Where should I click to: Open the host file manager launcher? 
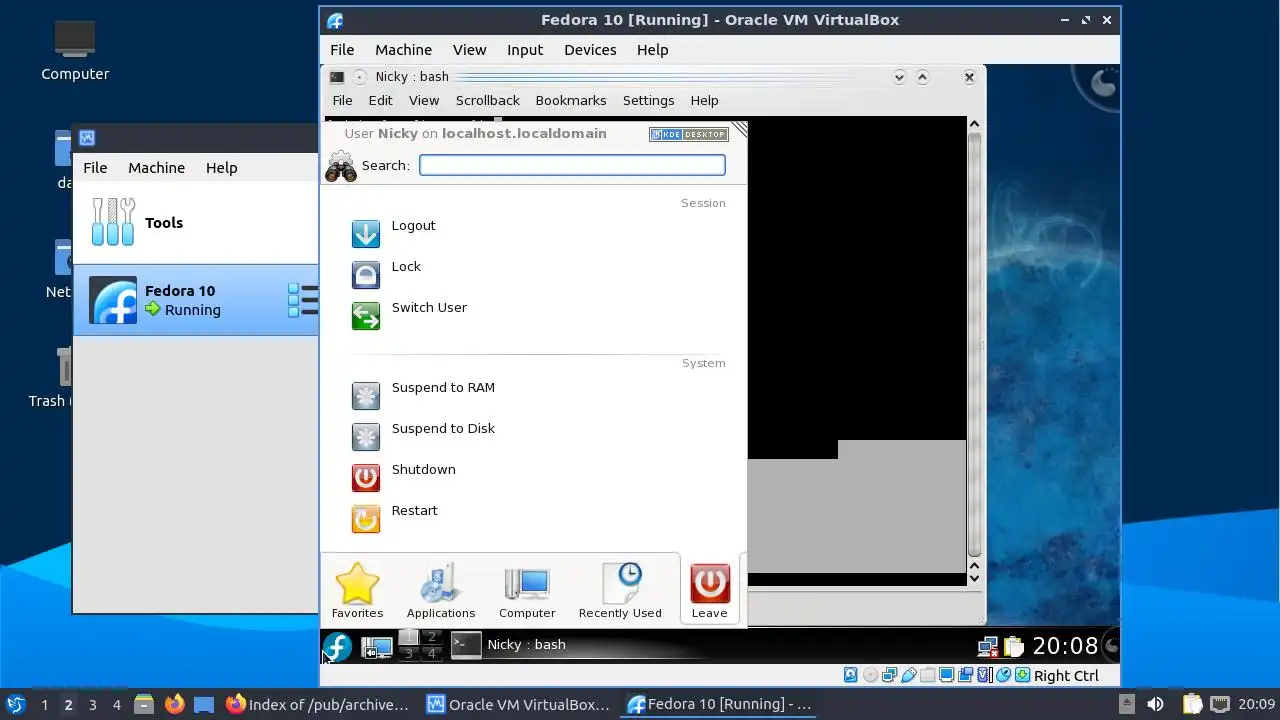(x=144, y=704)
